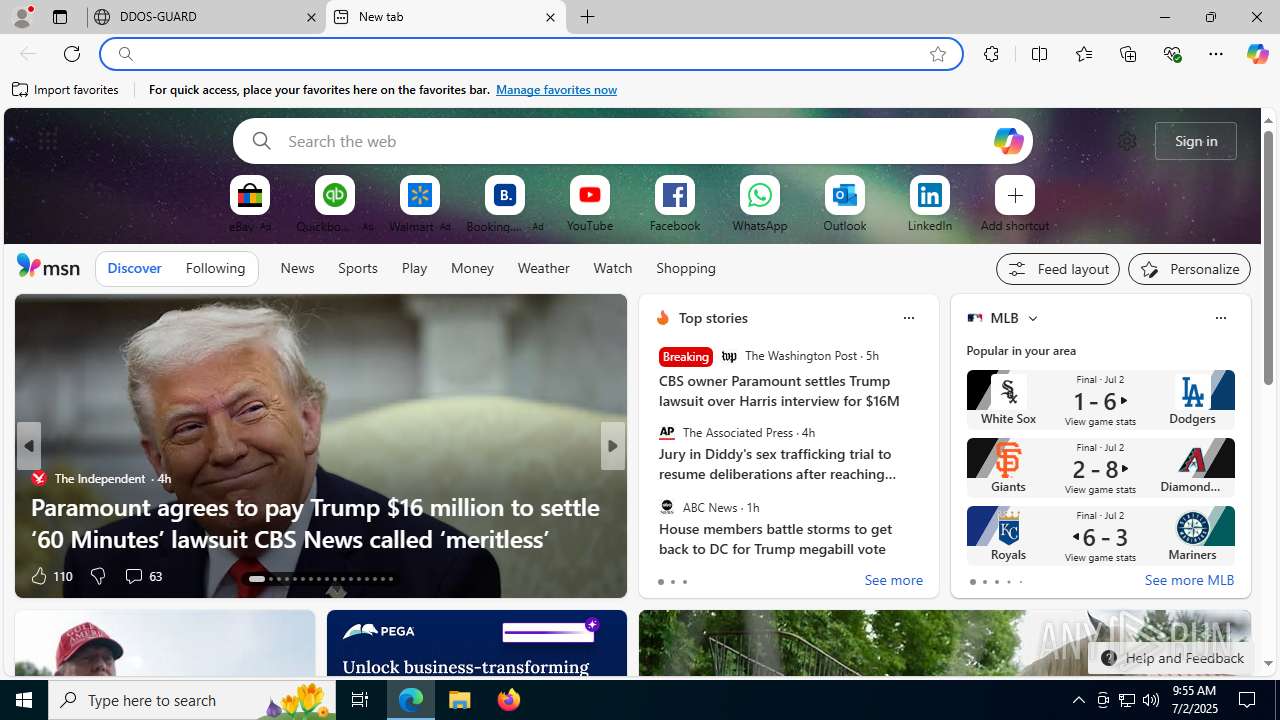Viewport: 1280px width, 720px height.
Task: Open Browser essentials icon
Action: 1172,54
